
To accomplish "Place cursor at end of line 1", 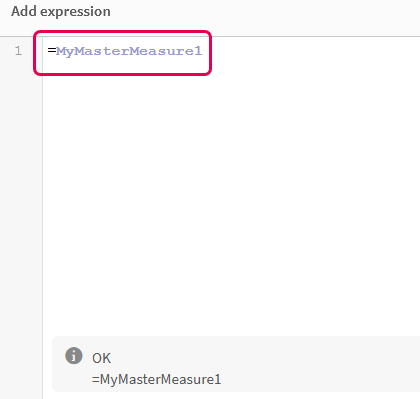I will (x=204, y=51).
